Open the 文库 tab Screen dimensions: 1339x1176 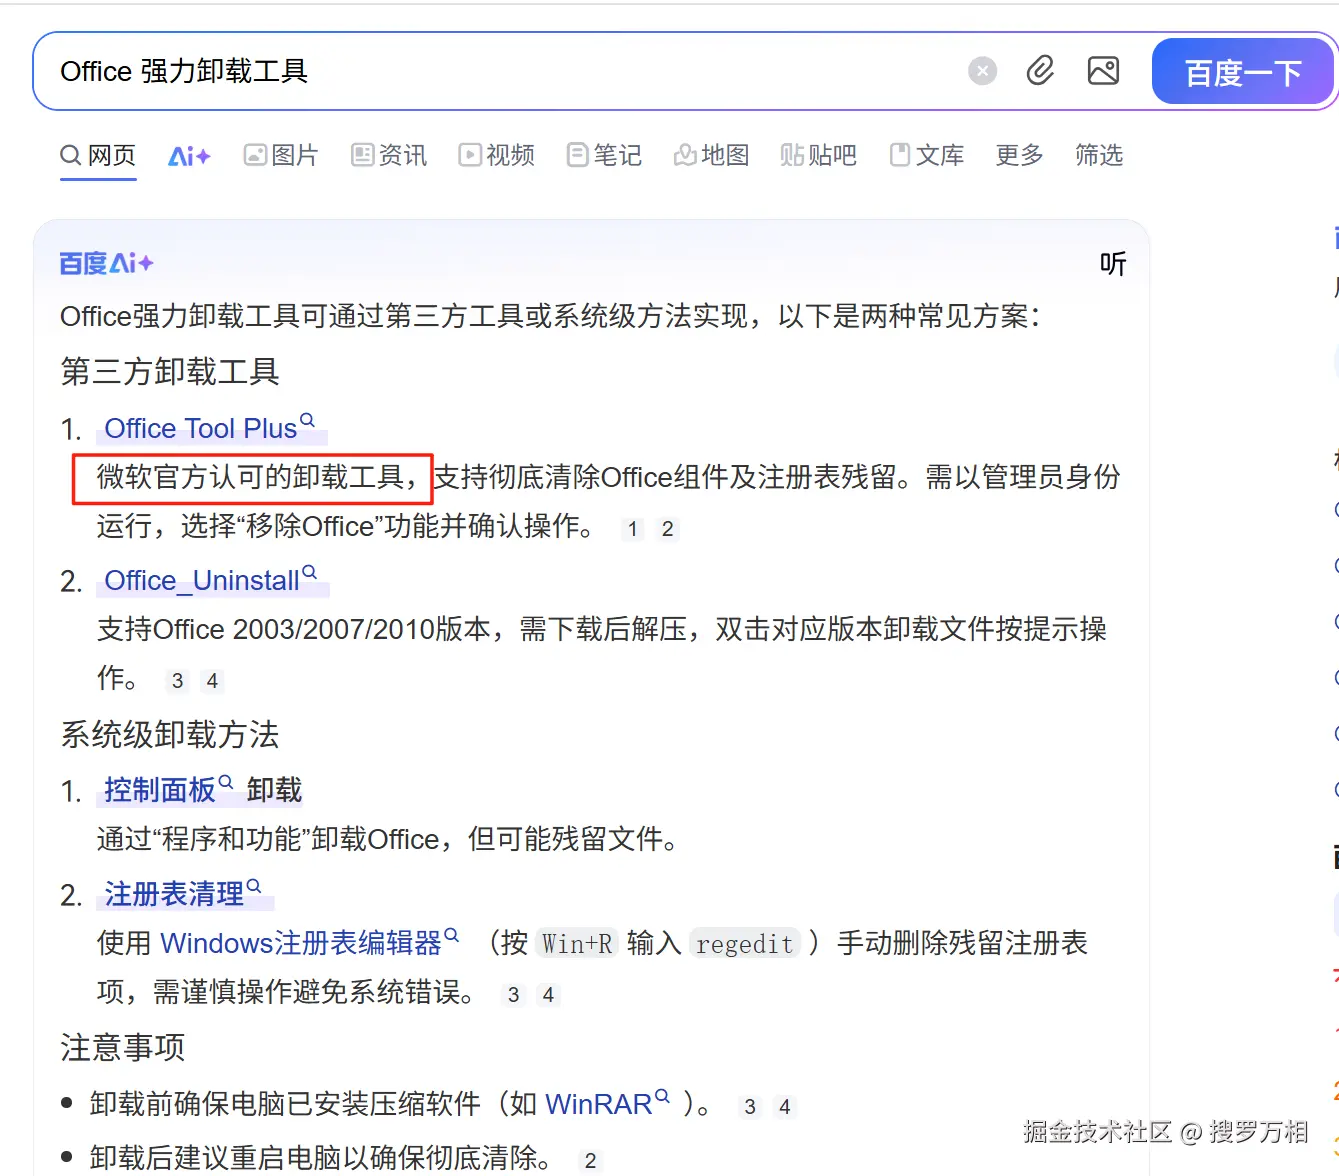[x=927, y=155]
